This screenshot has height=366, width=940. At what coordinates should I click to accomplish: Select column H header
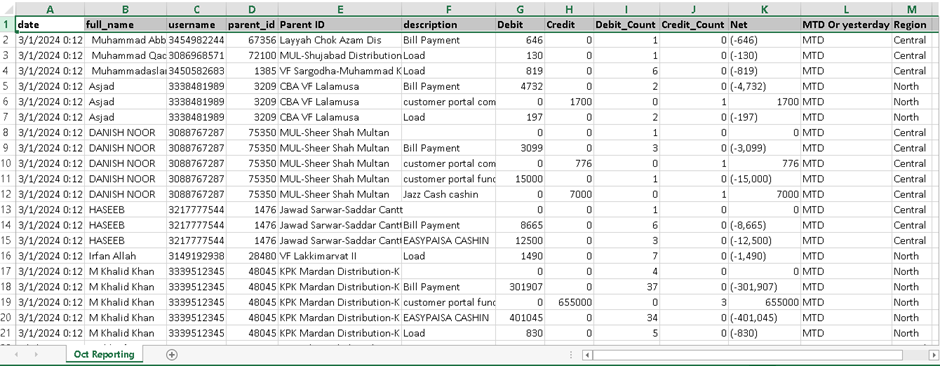pos(569,9)
